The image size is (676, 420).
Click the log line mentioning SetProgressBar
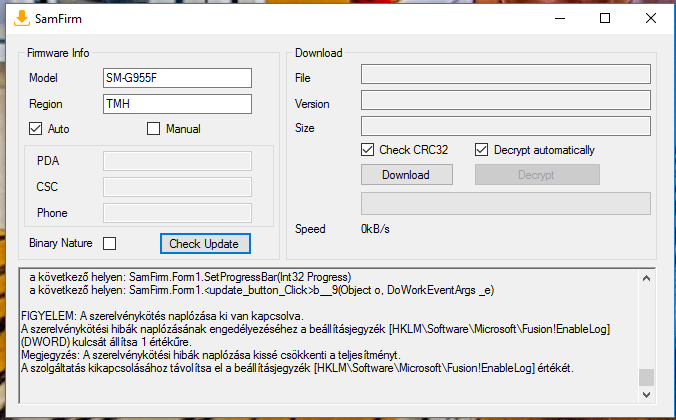point(190,277)
